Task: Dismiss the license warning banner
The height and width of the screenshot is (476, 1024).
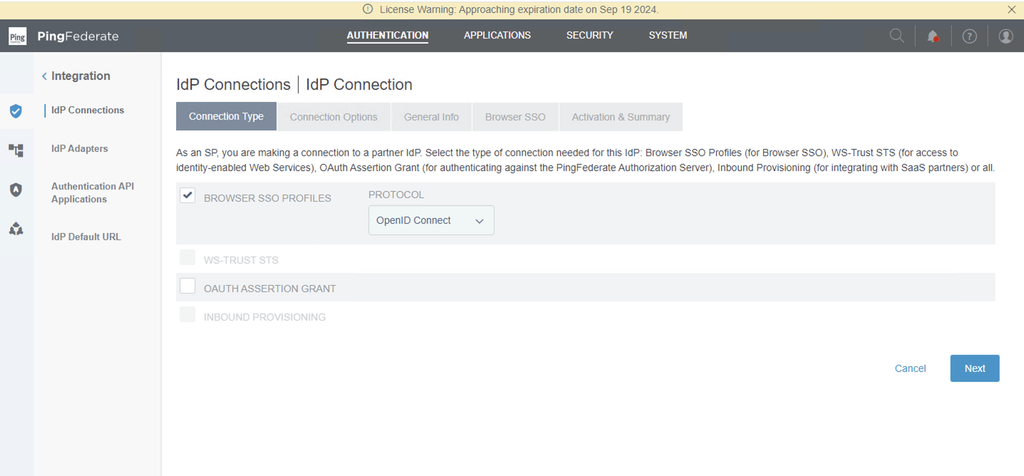Action: 1012,9
